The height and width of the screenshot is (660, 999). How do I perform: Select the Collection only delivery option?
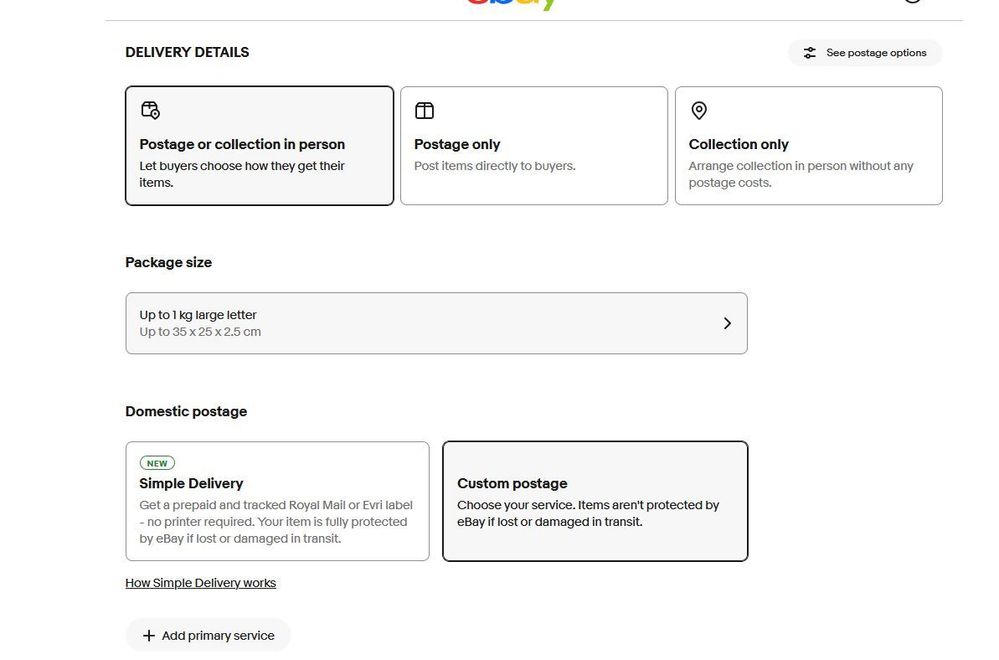pos(808,146)
